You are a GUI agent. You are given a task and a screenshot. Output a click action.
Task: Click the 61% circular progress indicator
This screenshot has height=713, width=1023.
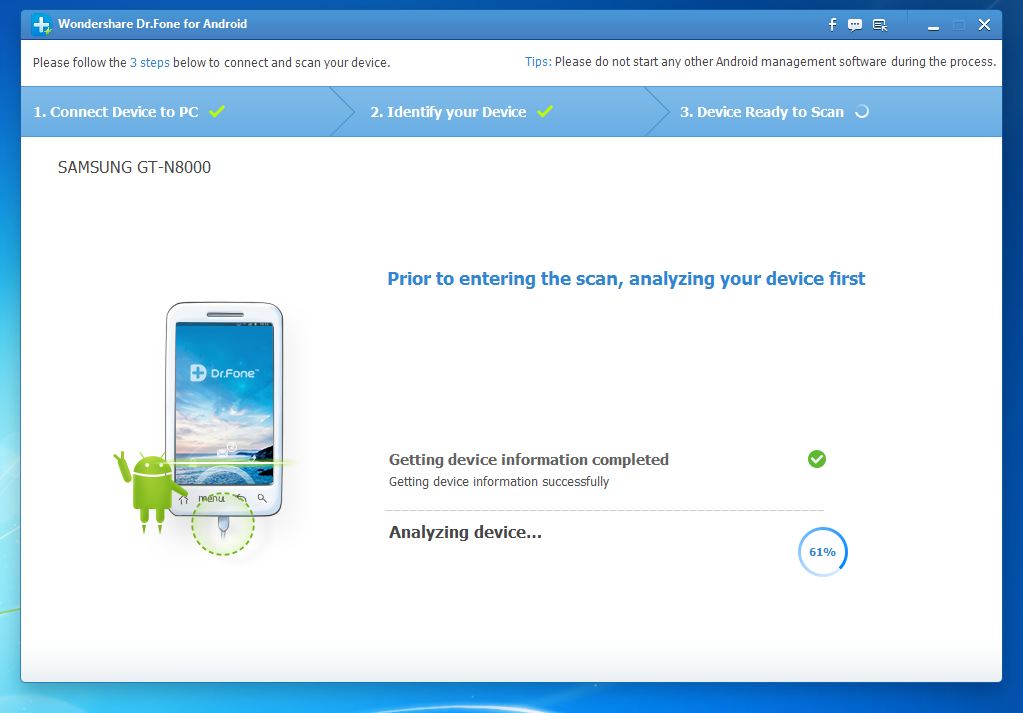pos(823,552)
